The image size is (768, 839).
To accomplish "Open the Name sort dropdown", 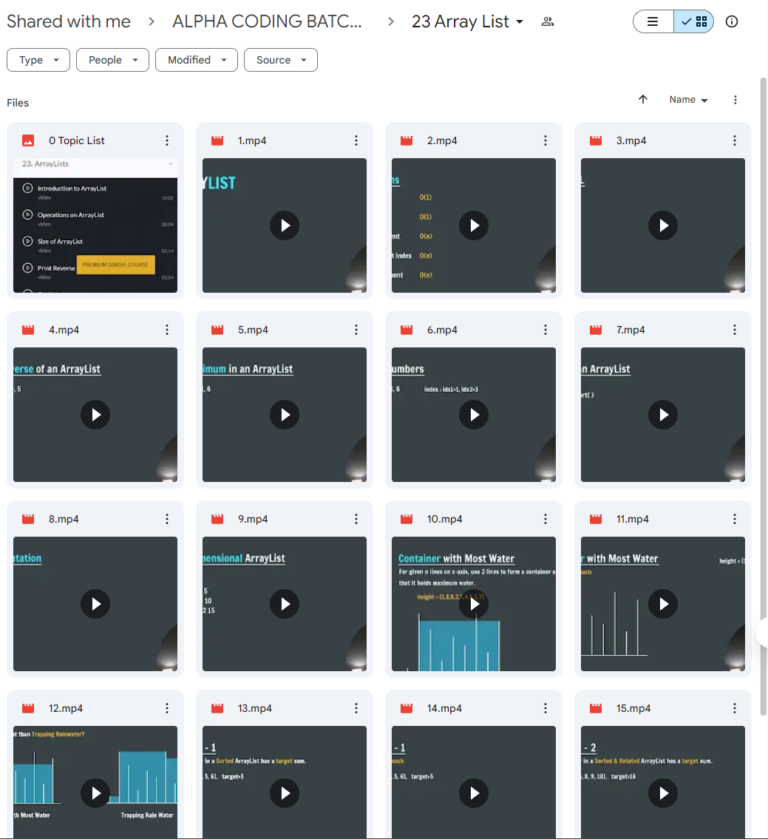I will 688,100.
